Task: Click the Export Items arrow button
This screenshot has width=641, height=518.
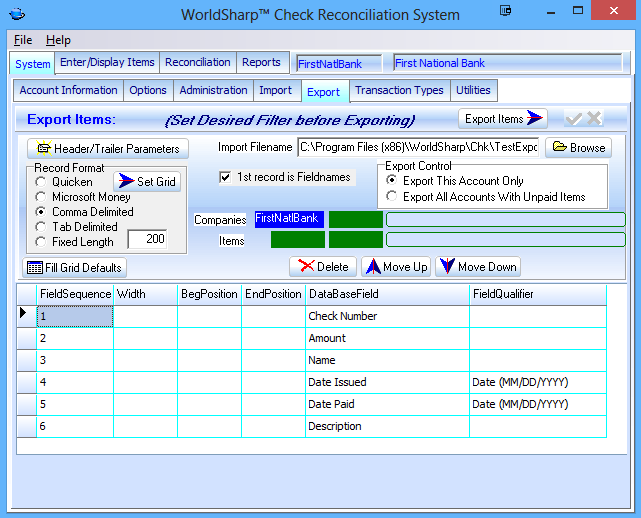Action: pos(505,119)
